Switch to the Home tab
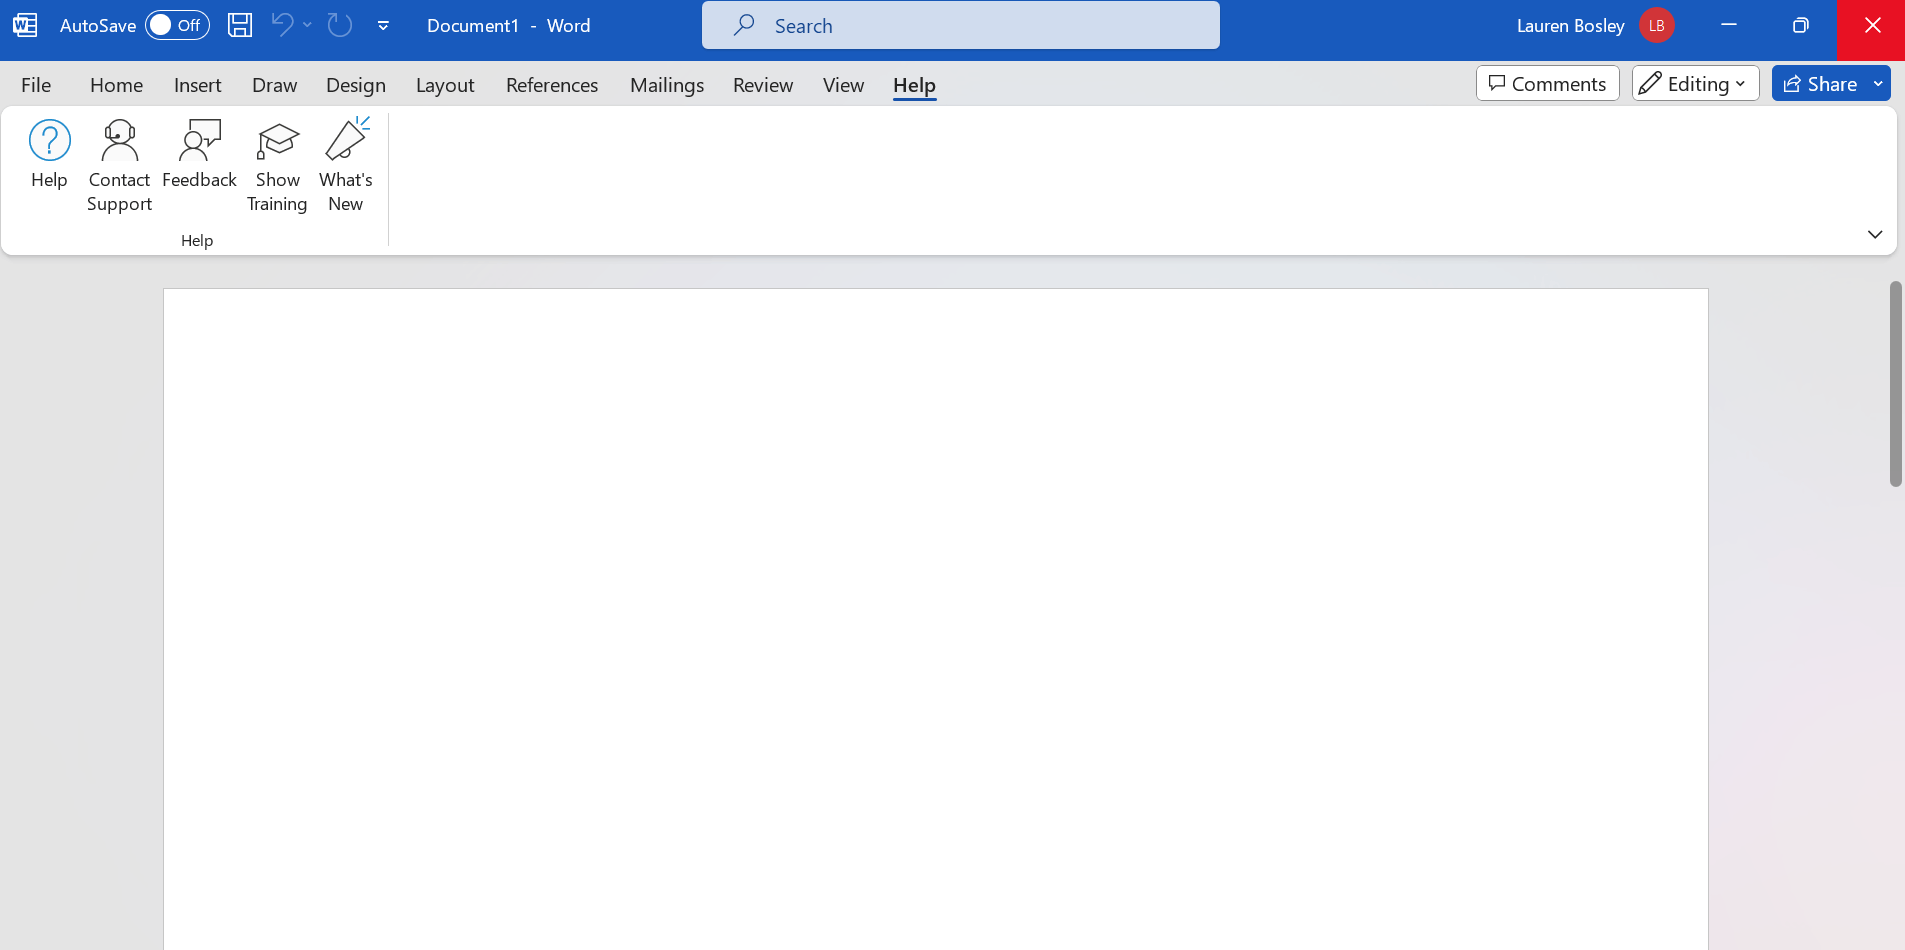 click(116, 85)
